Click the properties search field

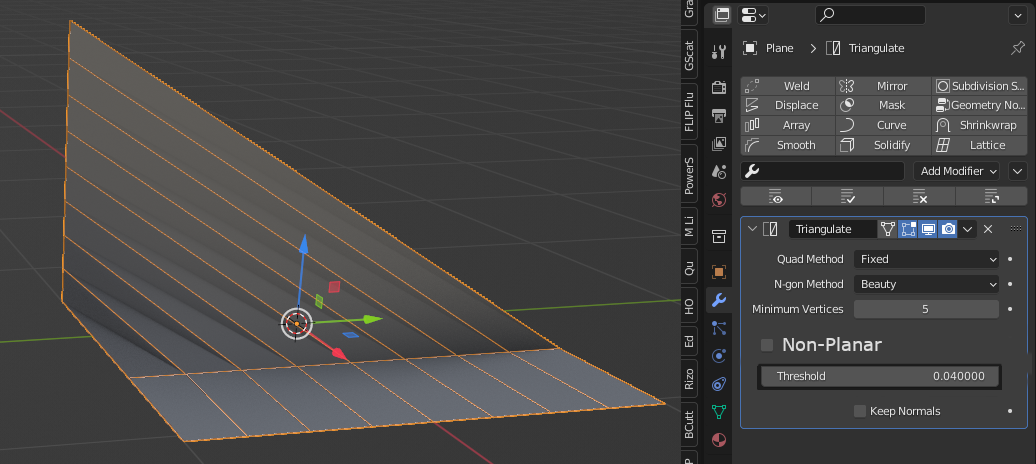870,15
